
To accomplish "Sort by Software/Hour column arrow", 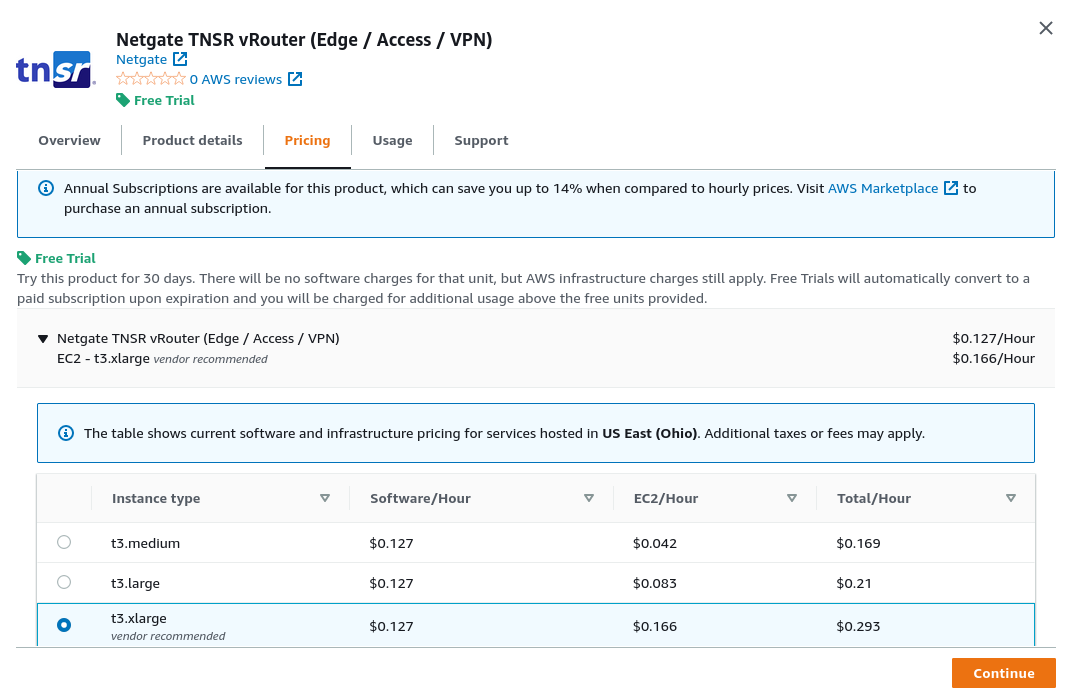I will (x=589, y=498).
